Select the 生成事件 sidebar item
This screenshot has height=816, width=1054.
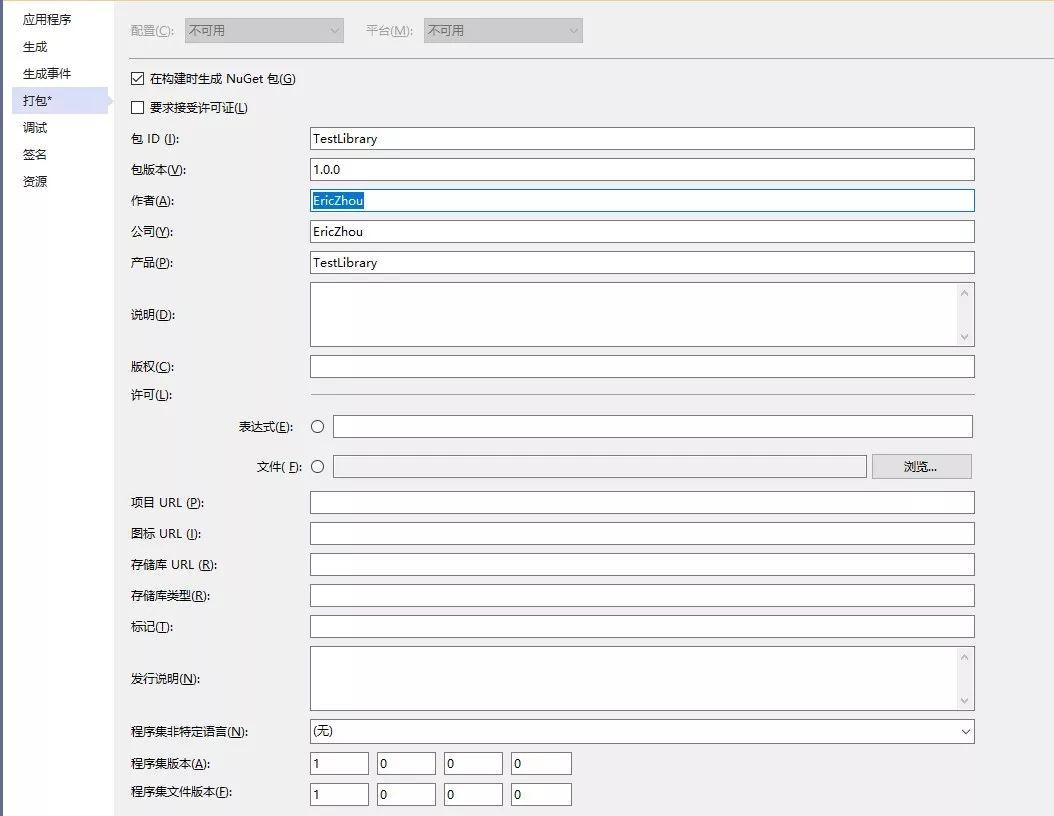pyautogui.click(x=45, y=73)
